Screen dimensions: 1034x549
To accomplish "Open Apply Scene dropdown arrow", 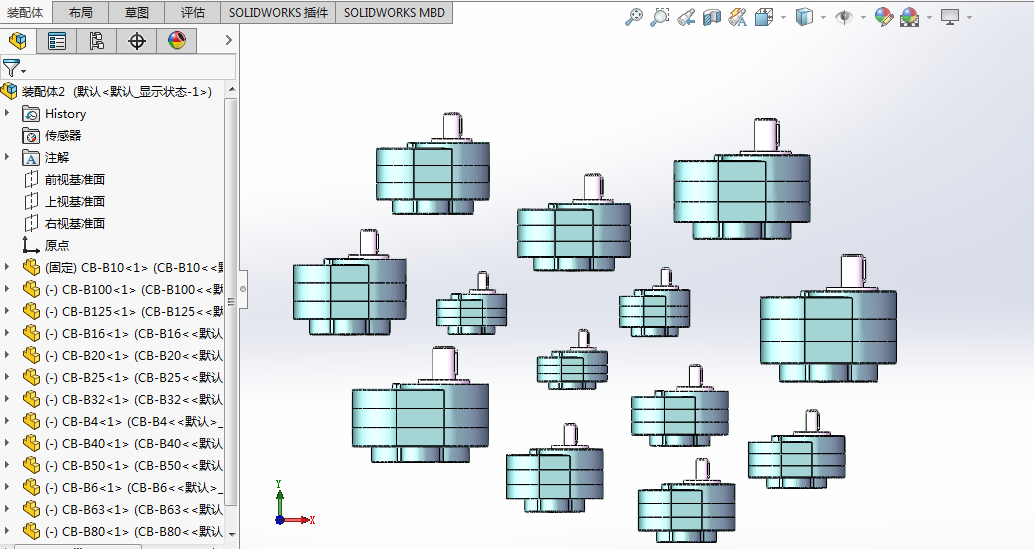I will 929,18.
